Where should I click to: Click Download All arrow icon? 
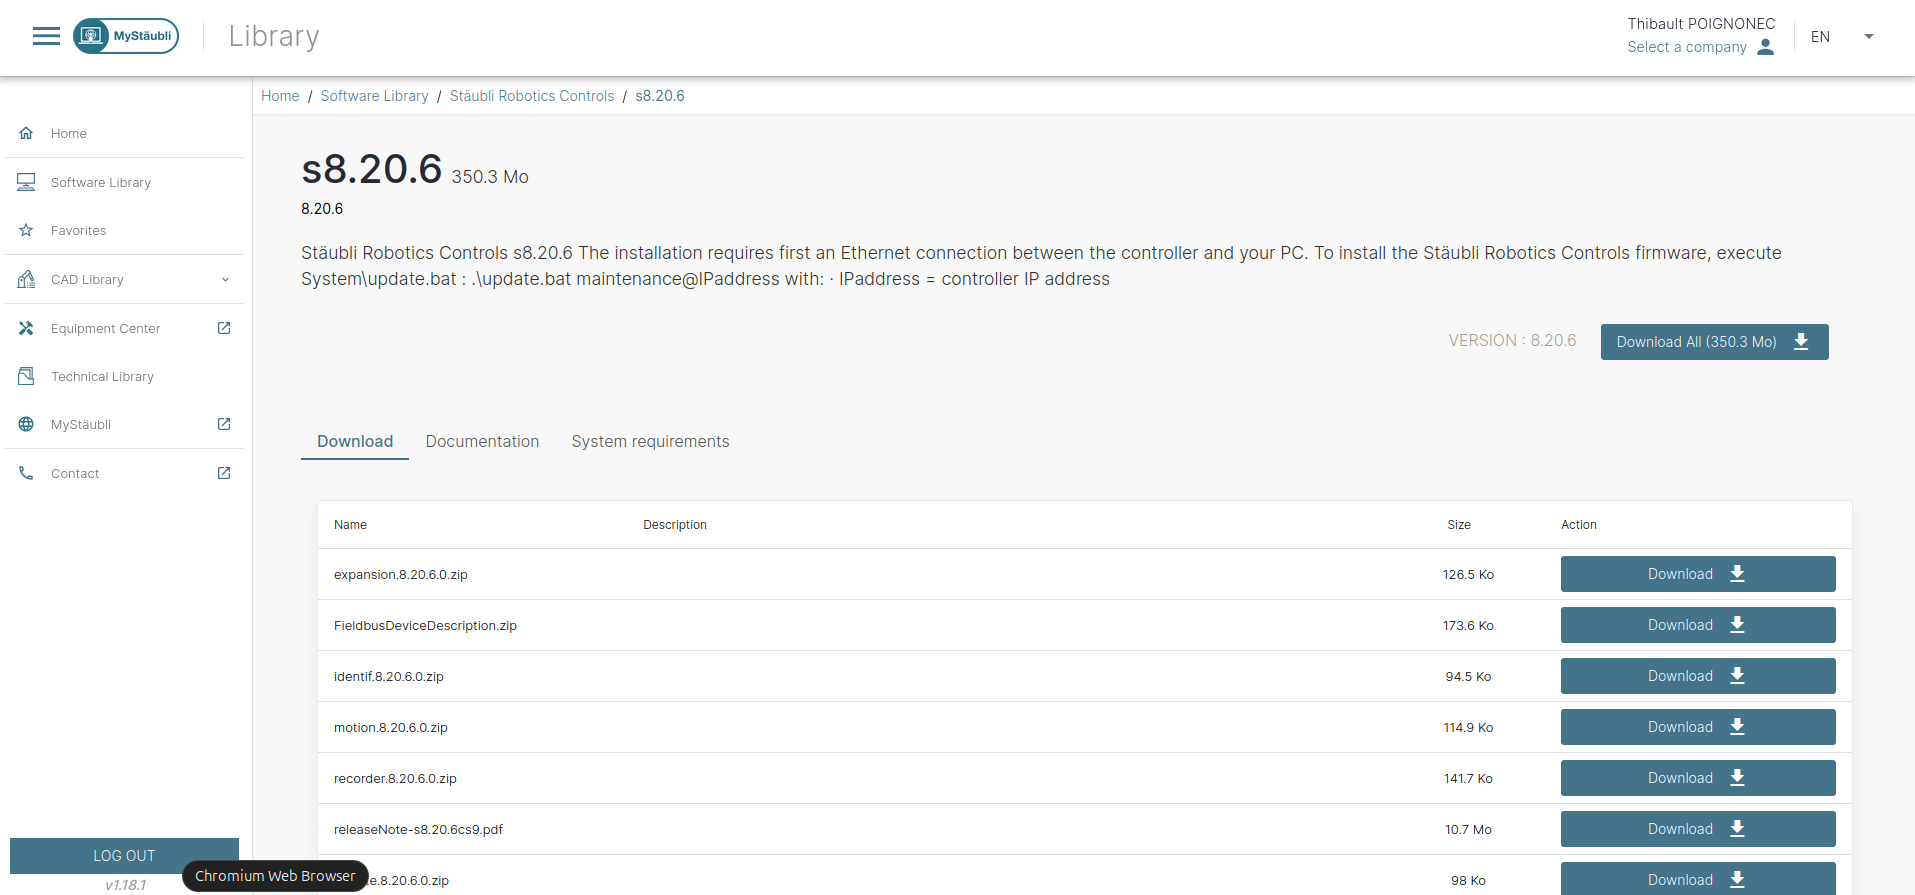click(1801, 342)
